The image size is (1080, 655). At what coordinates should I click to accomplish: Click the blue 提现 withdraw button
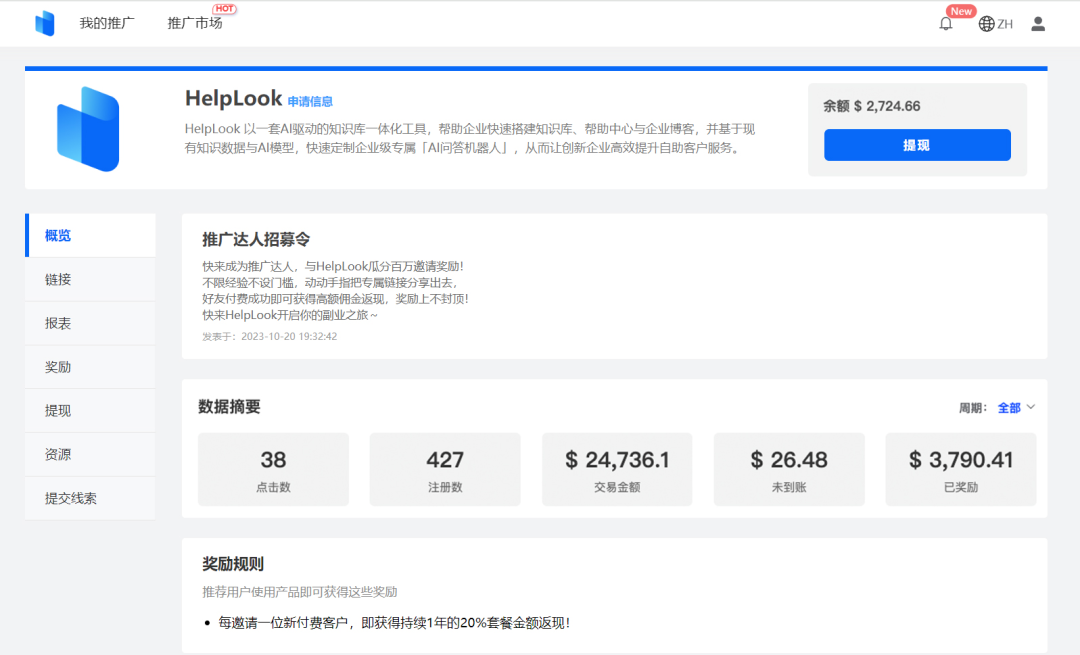click(x=917, y=145)
